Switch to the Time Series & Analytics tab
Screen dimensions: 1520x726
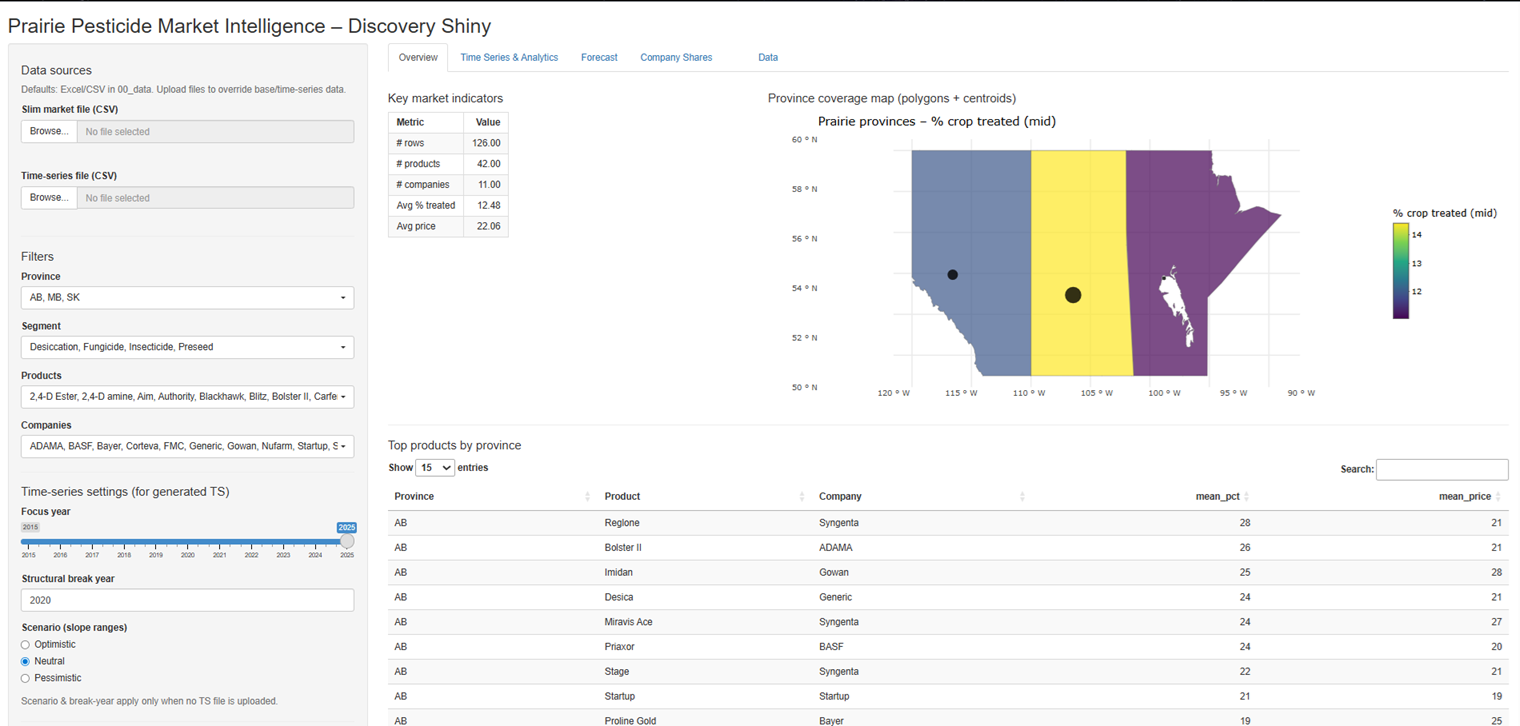509,58
